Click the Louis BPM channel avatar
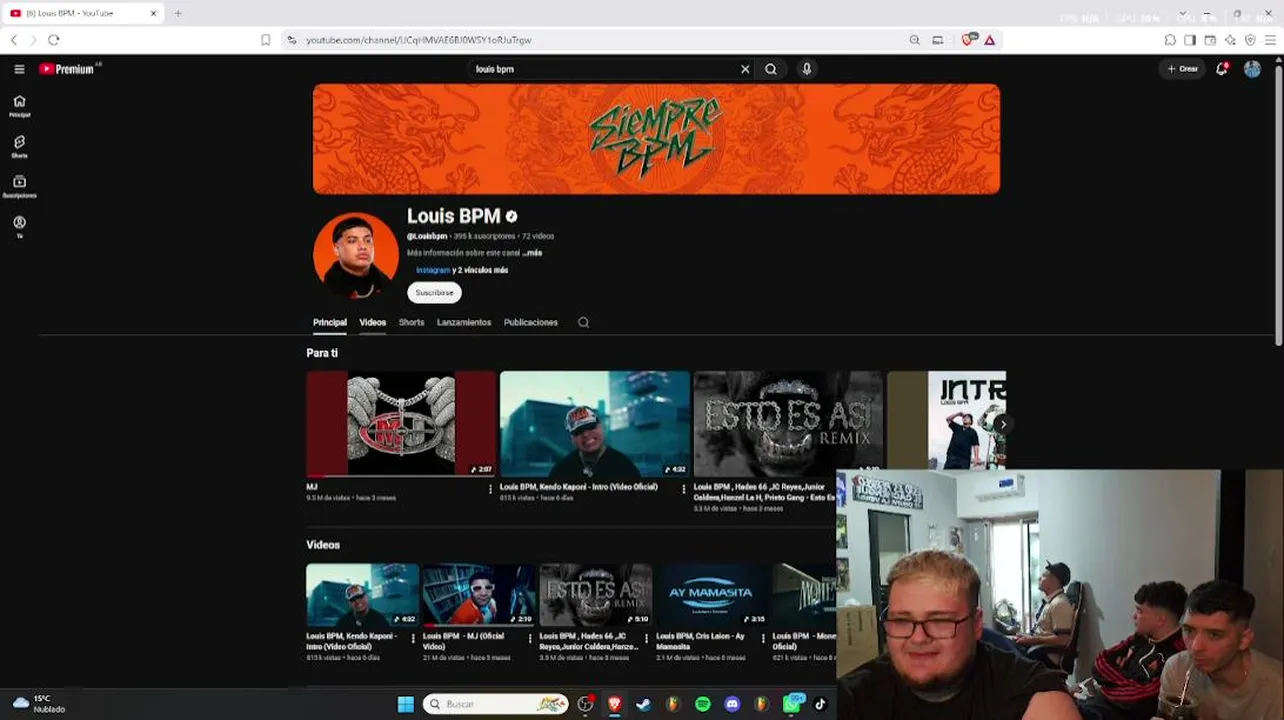The image size is (1284, 720). pos(356,255)
